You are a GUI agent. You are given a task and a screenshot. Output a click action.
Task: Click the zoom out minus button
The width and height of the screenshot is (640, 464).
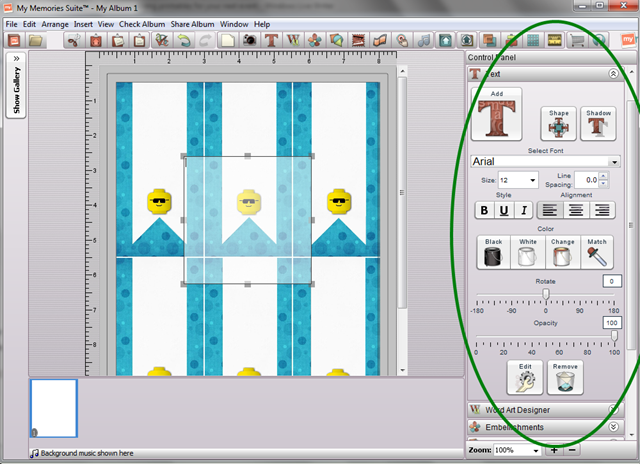572,450
